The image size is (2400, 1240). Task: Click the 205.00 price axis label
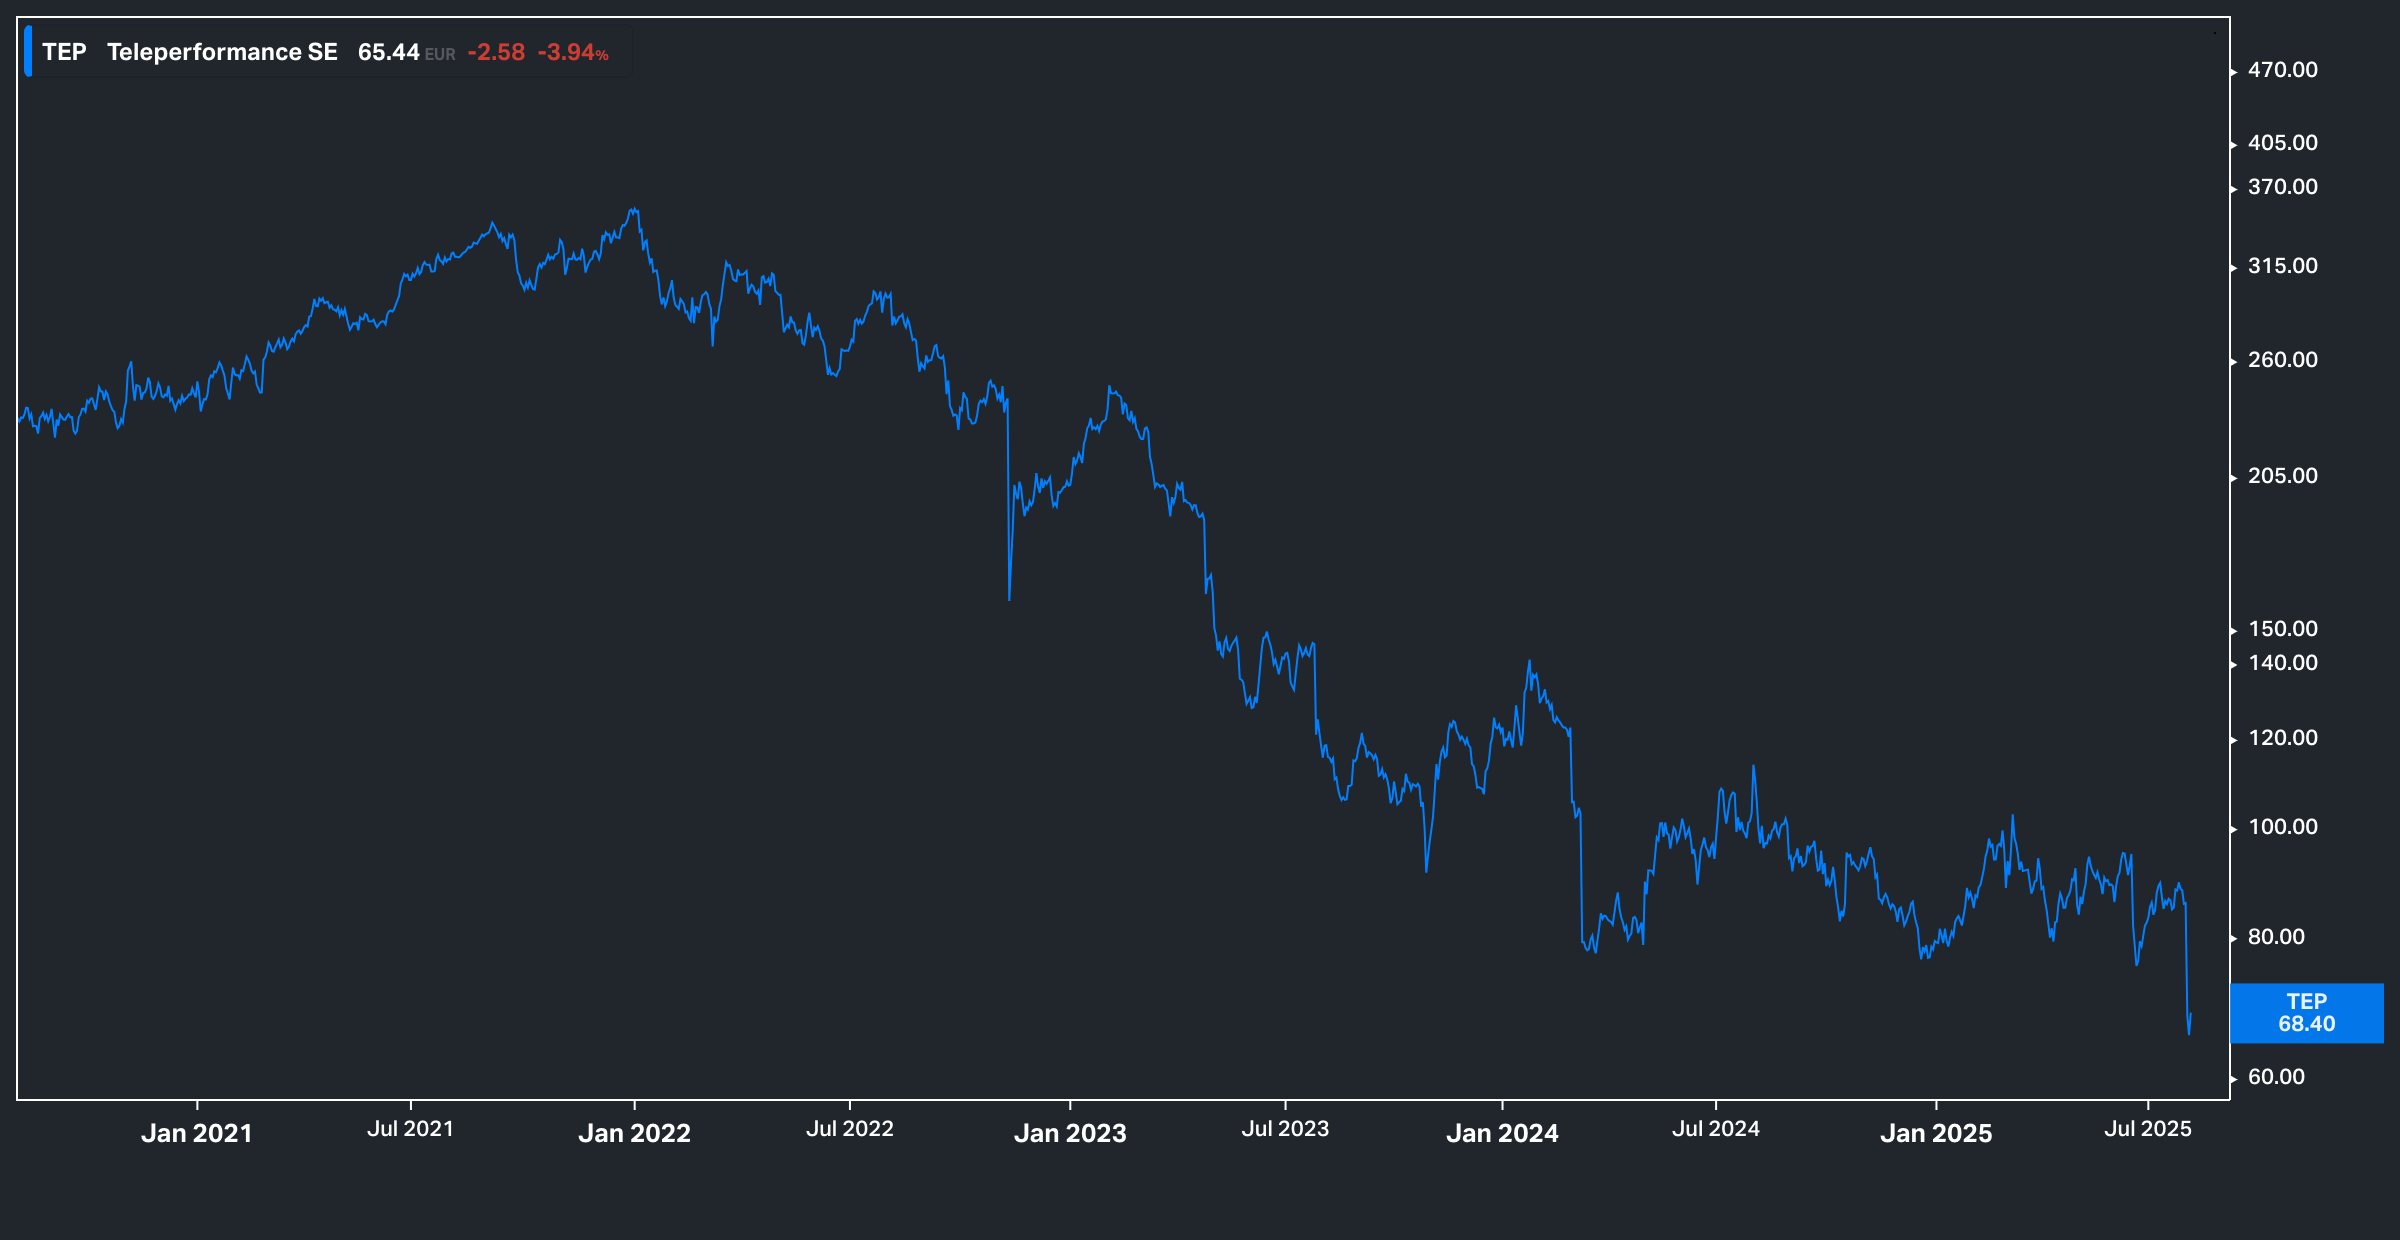pyautogui.click(x=2282, y=476)
